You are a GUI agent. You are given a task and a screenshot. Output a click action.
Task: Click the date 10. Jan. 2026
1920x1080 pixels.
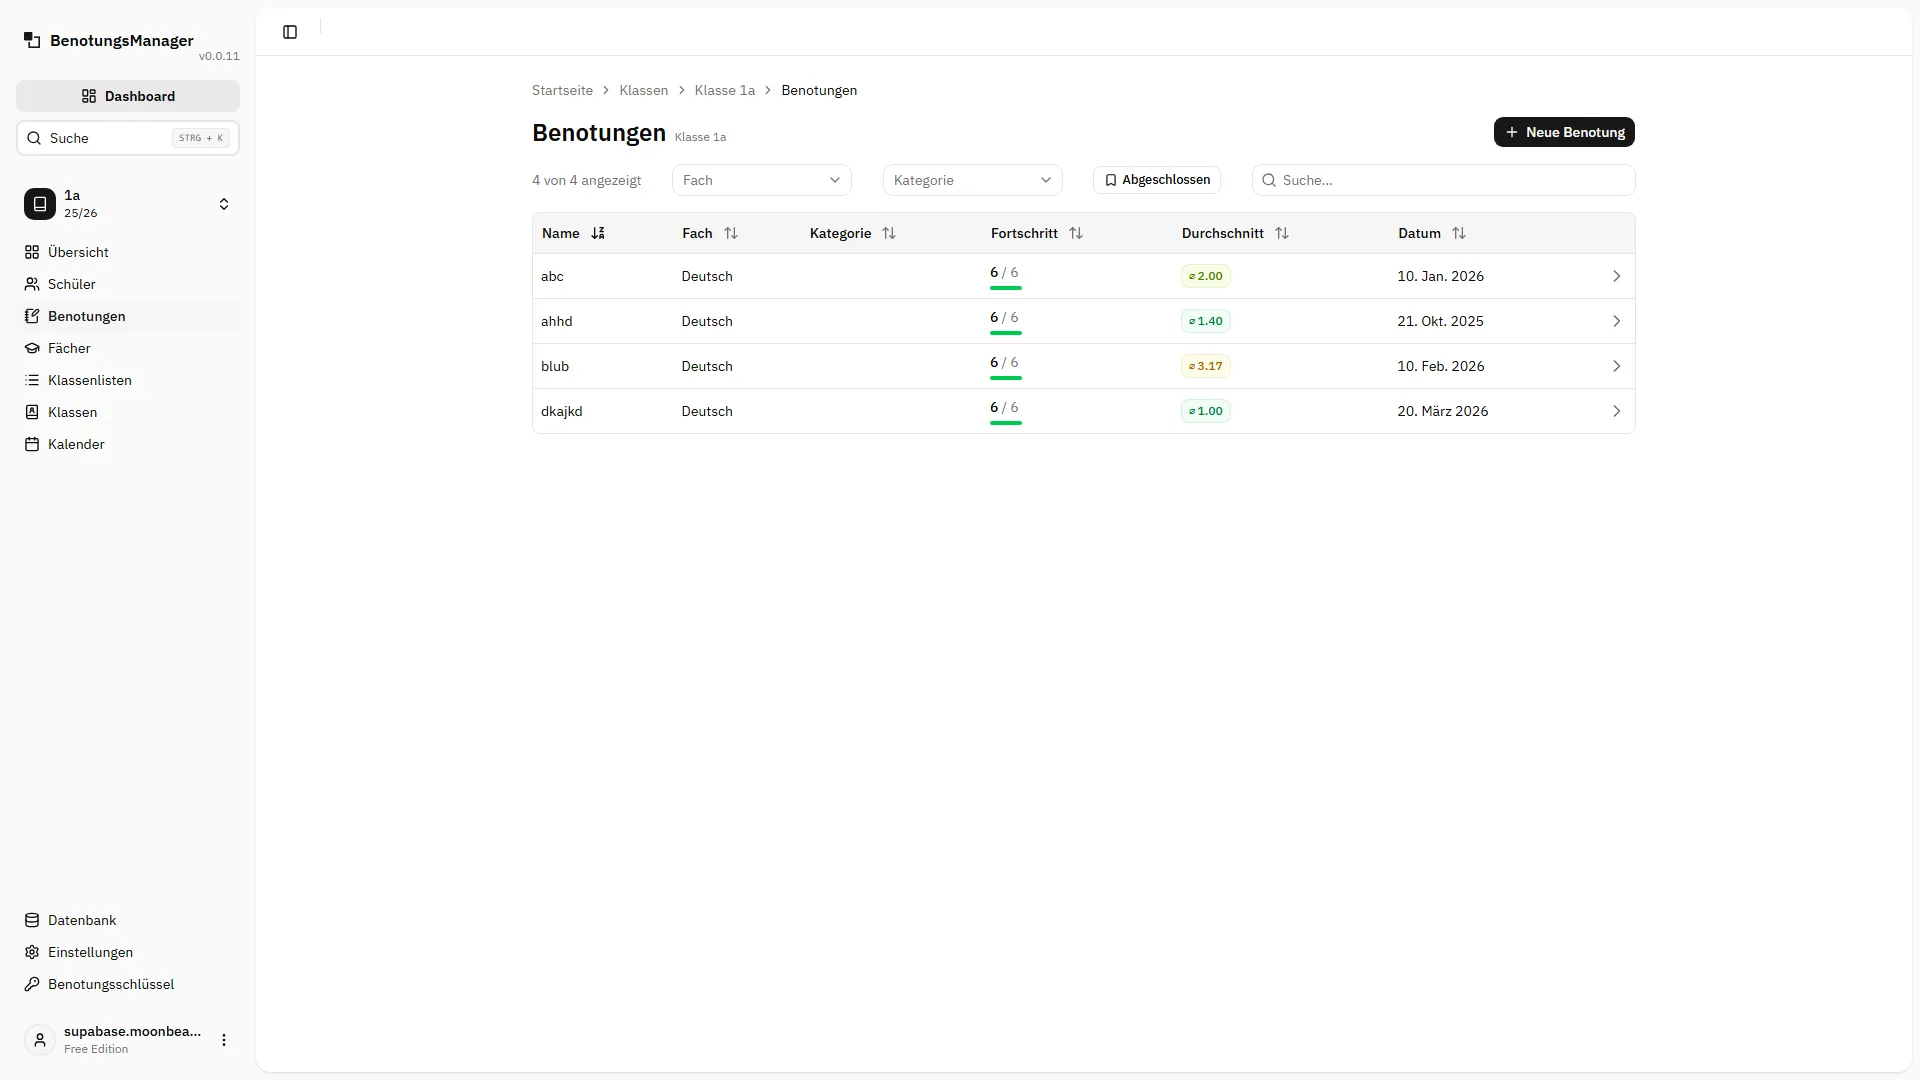click(x=1440, y=276)
